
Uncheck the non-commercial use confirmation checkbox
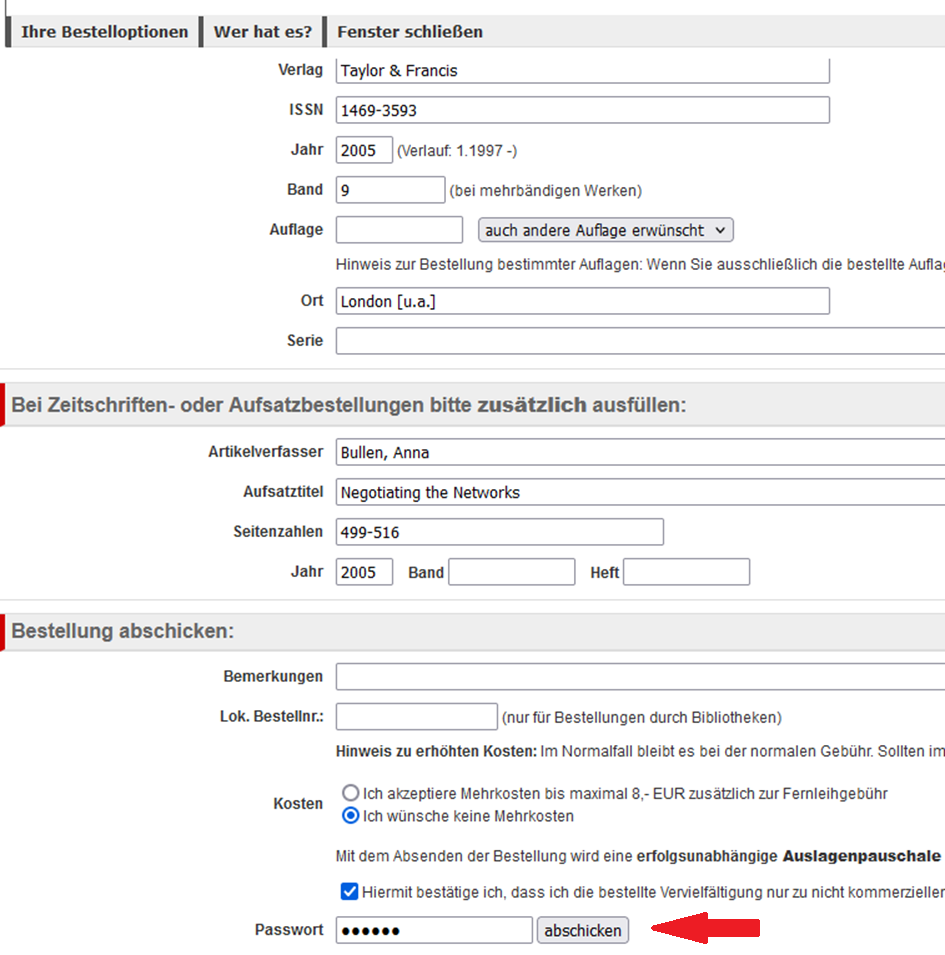pos(349,891)
